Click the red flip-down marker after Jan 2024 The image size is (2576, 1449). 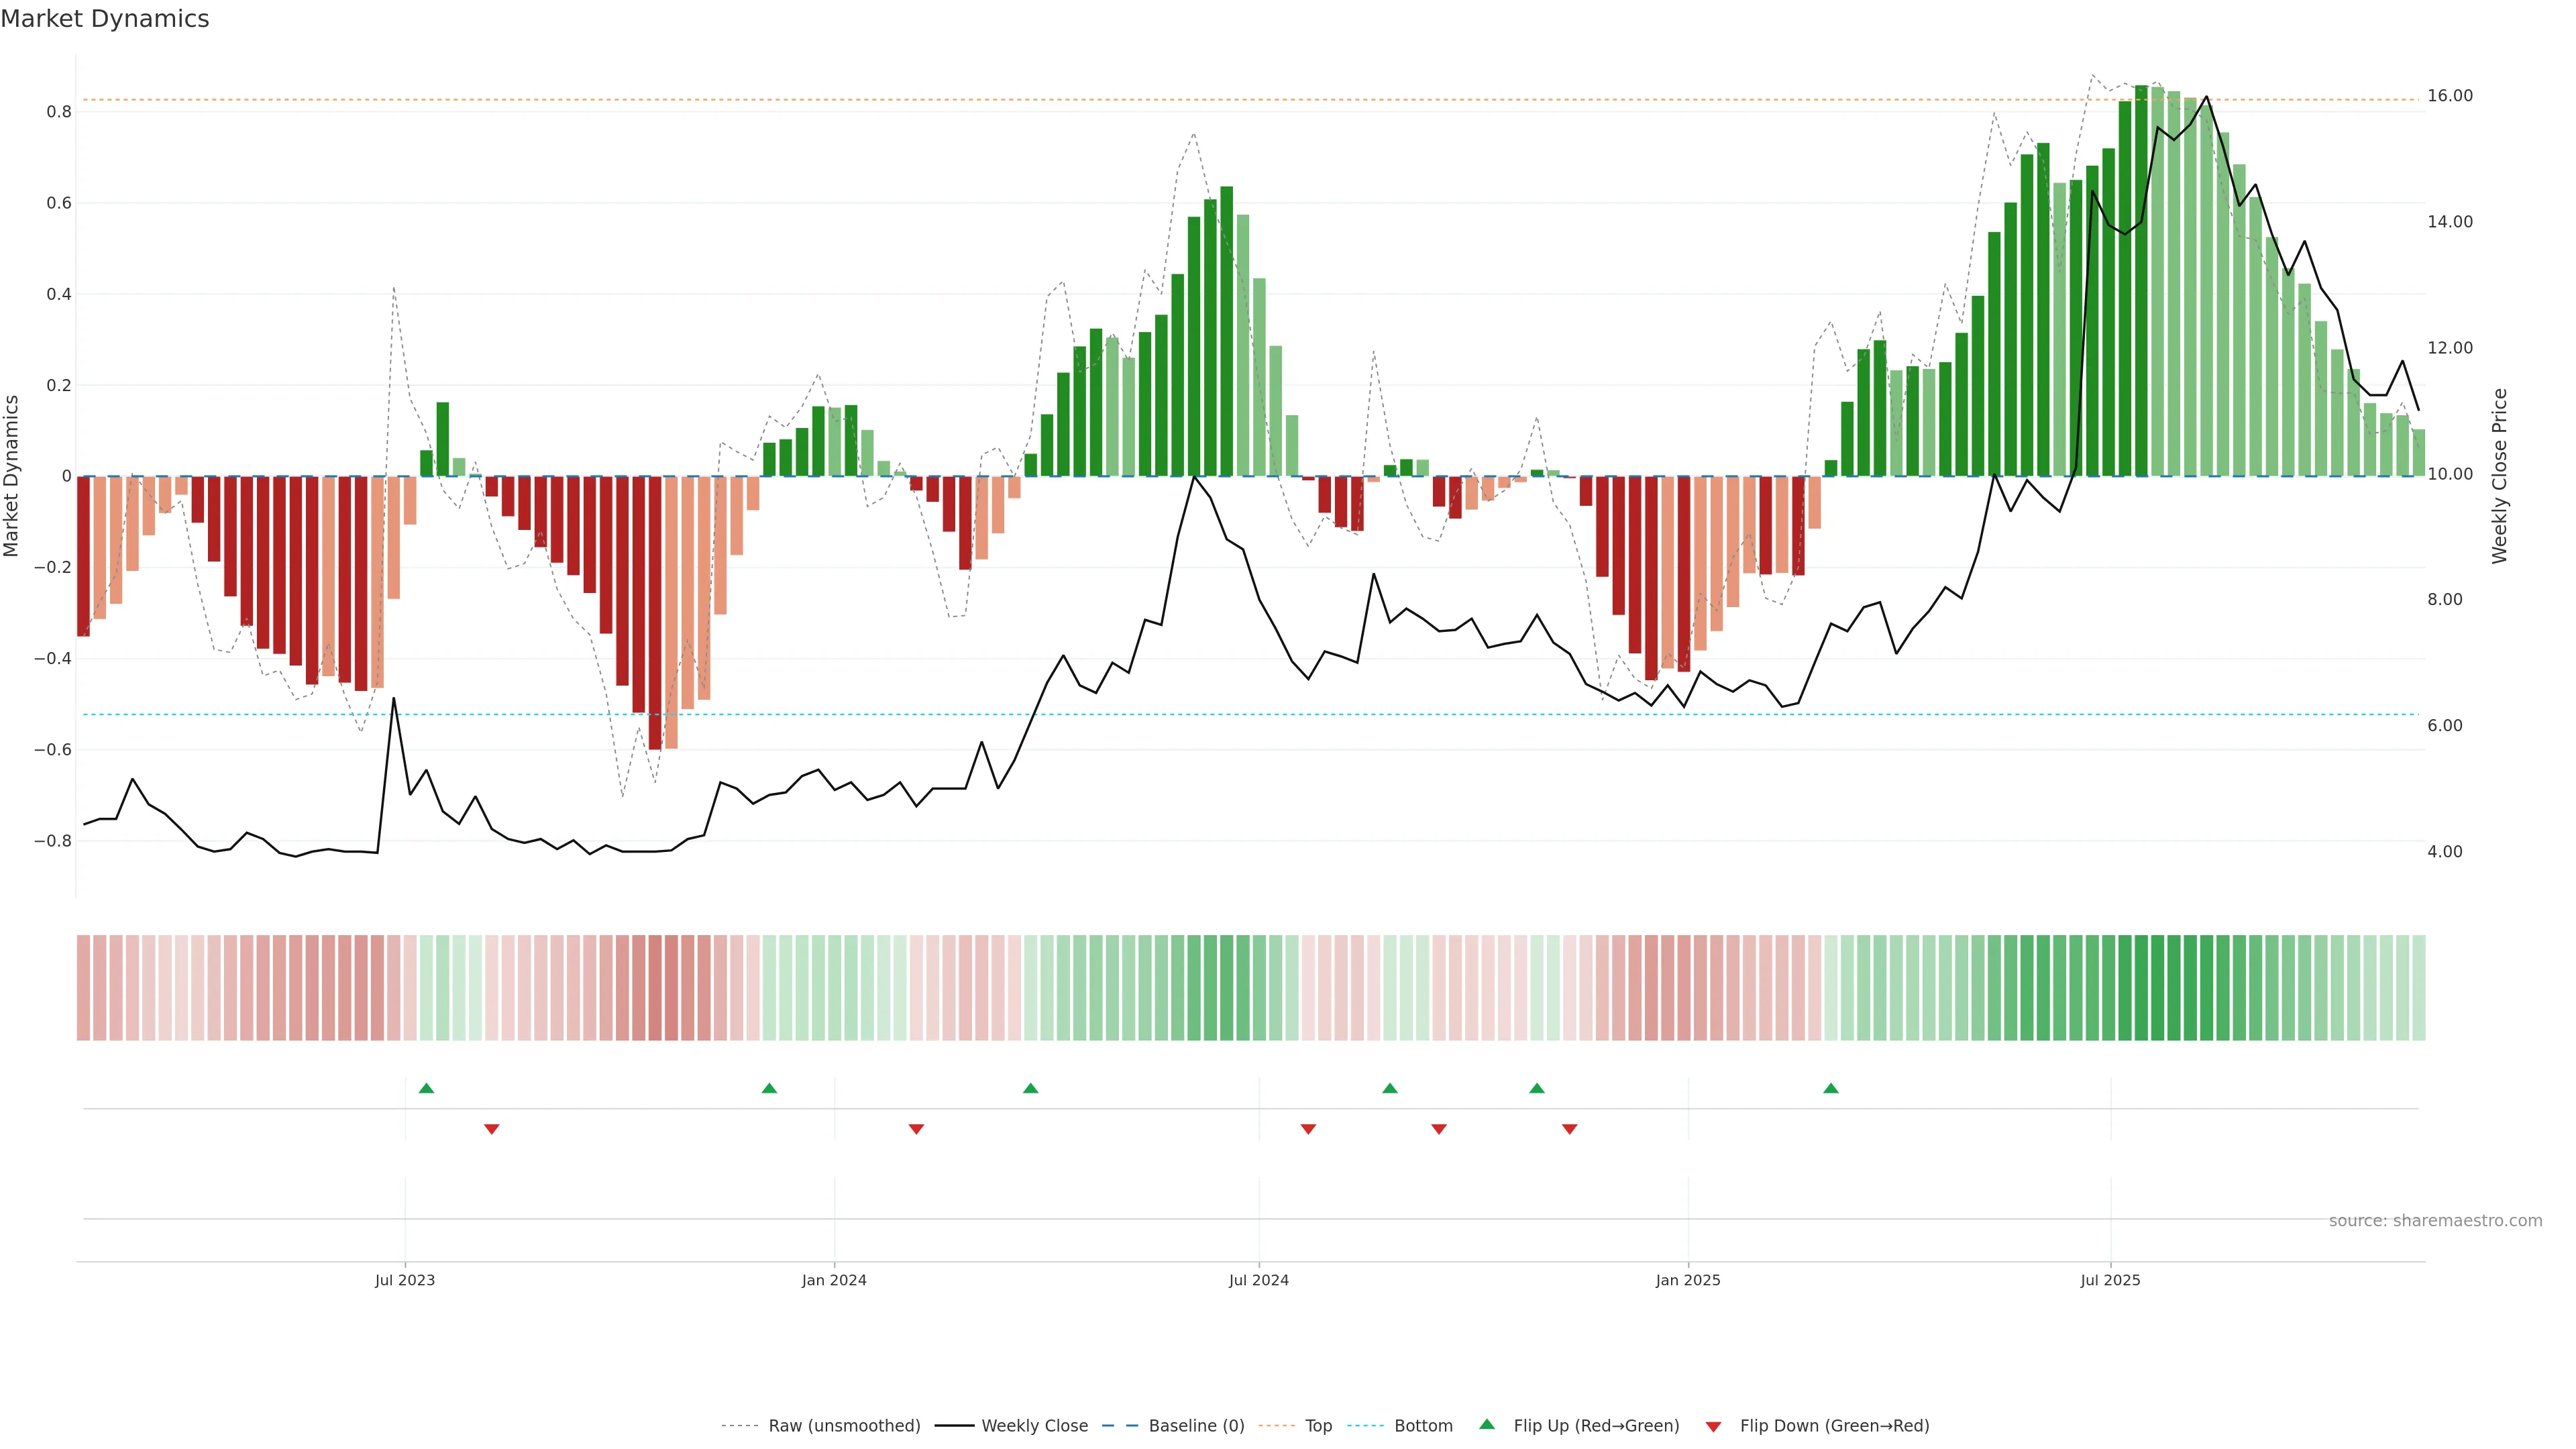click(916, 1129)
